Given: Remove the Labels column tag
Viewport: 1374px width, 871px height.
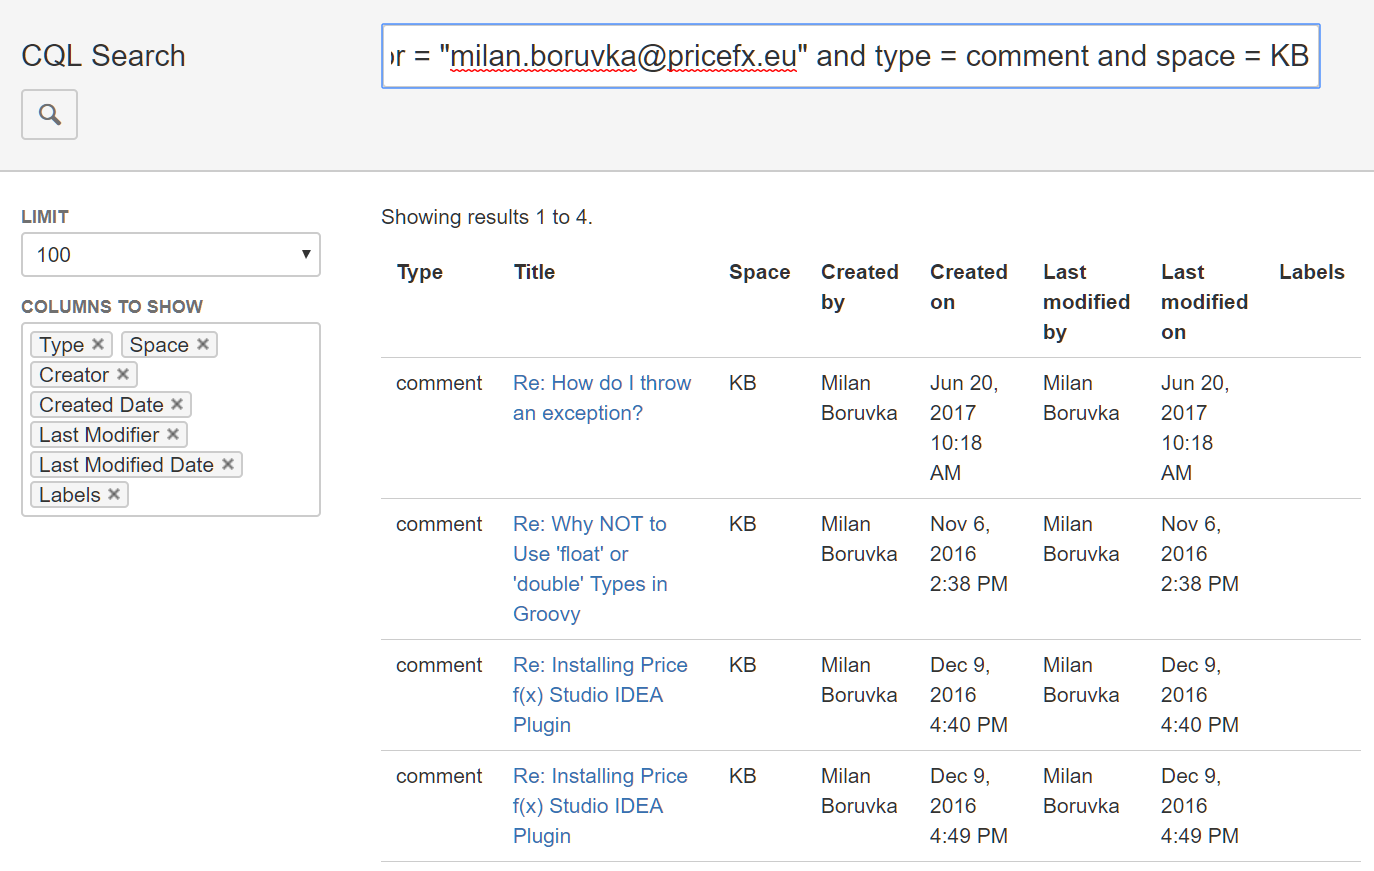Looking at the screenshot, I should click(113, 494).
